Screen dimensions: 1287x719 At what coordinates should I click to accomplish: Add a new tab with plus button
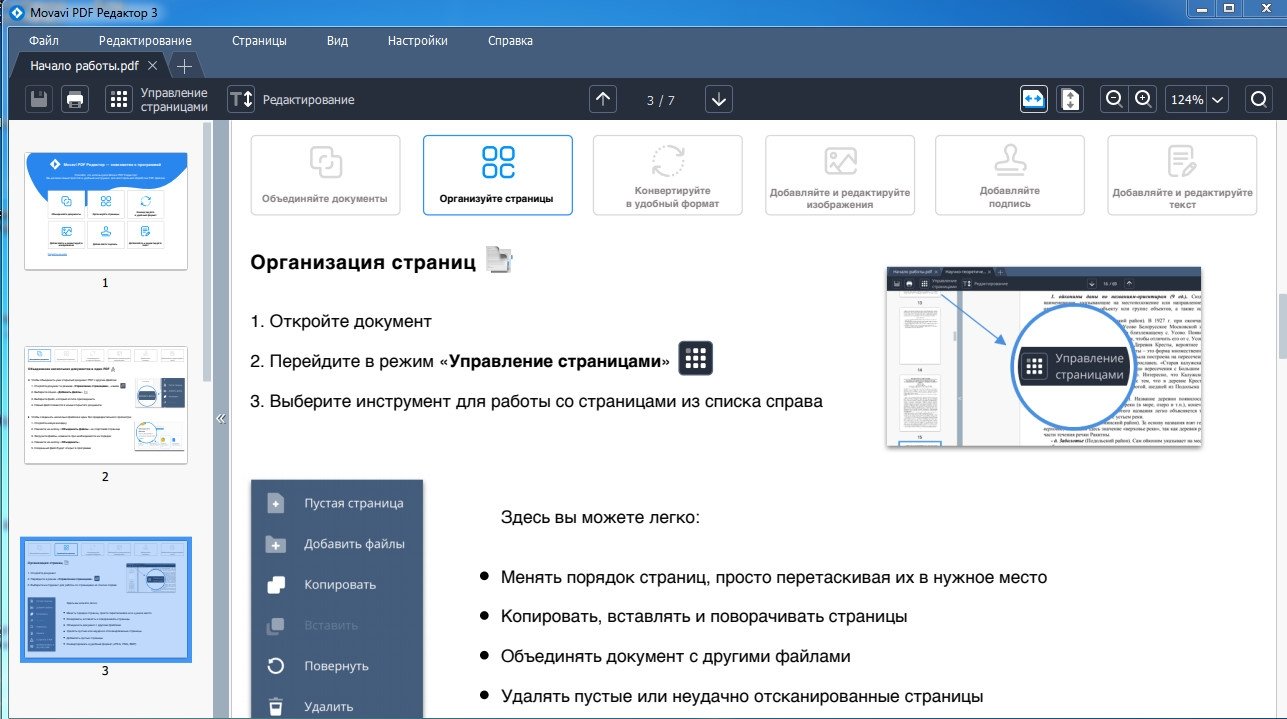click(x=184, y=66)
